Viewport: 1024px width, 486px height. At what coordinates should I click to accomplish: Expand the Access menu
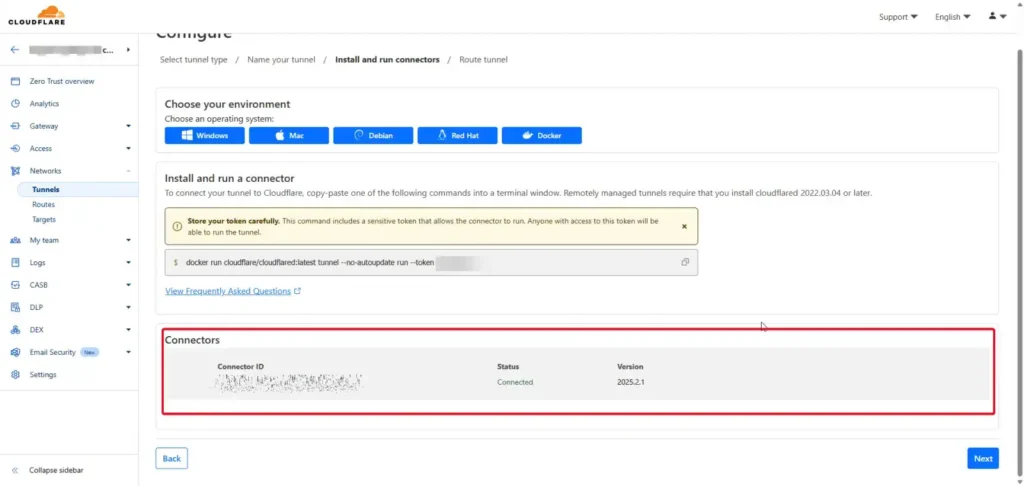(129, 148)
